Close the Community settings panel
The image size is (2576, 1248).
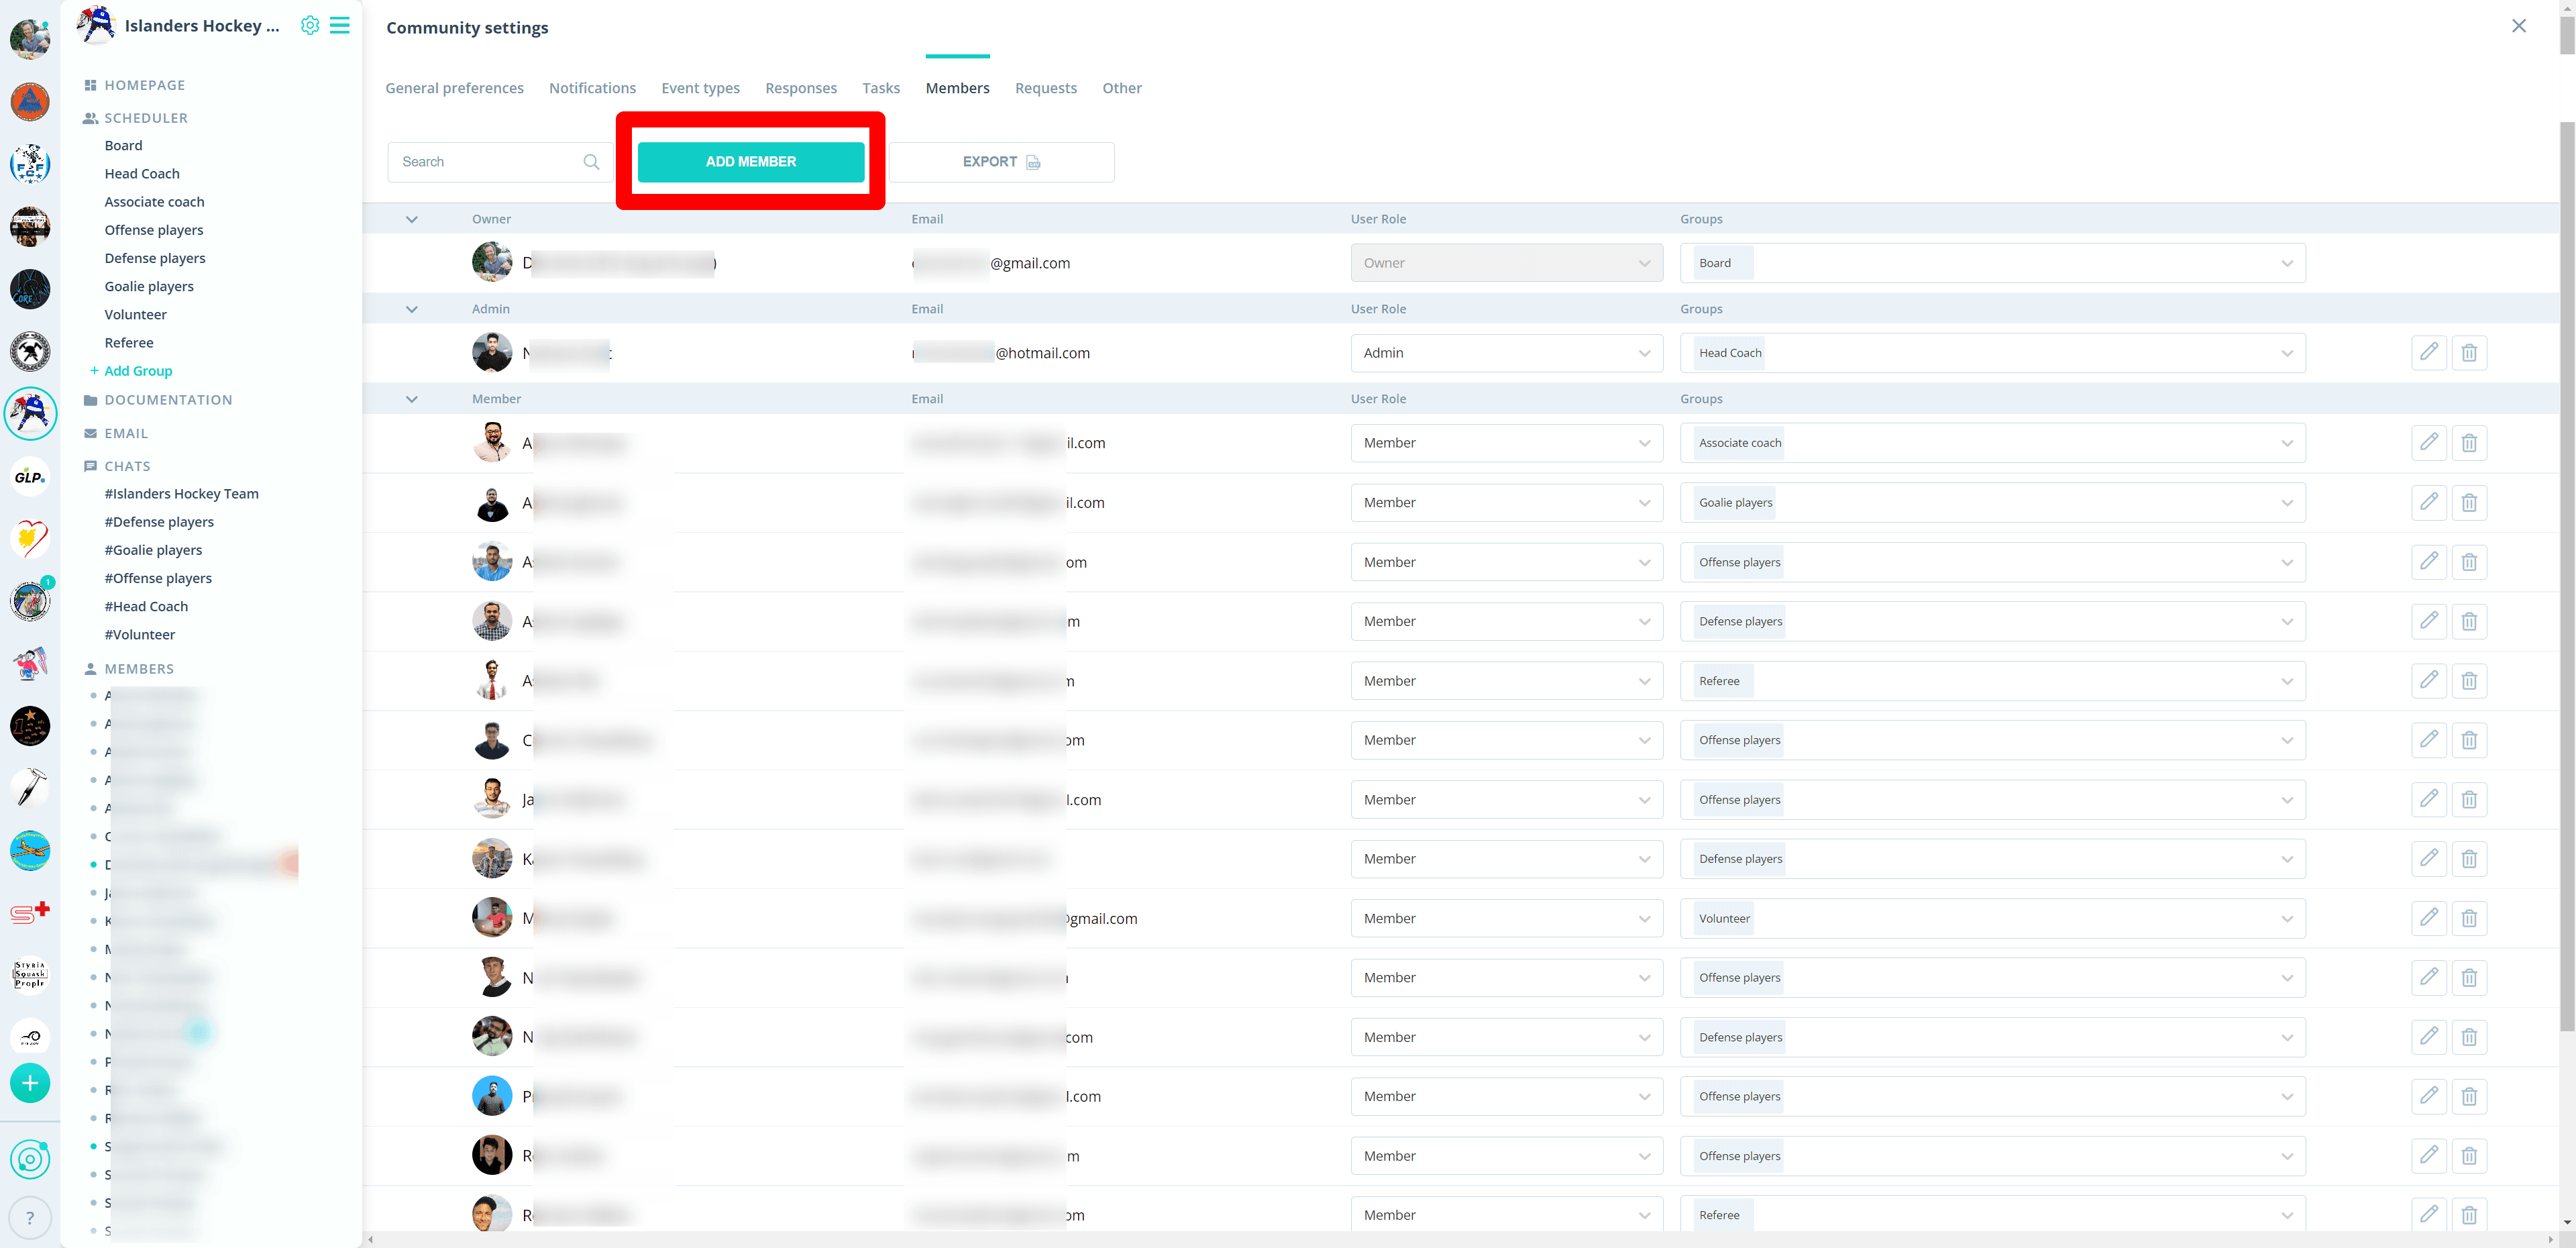pyautogui.click(x=2519, y=26)
